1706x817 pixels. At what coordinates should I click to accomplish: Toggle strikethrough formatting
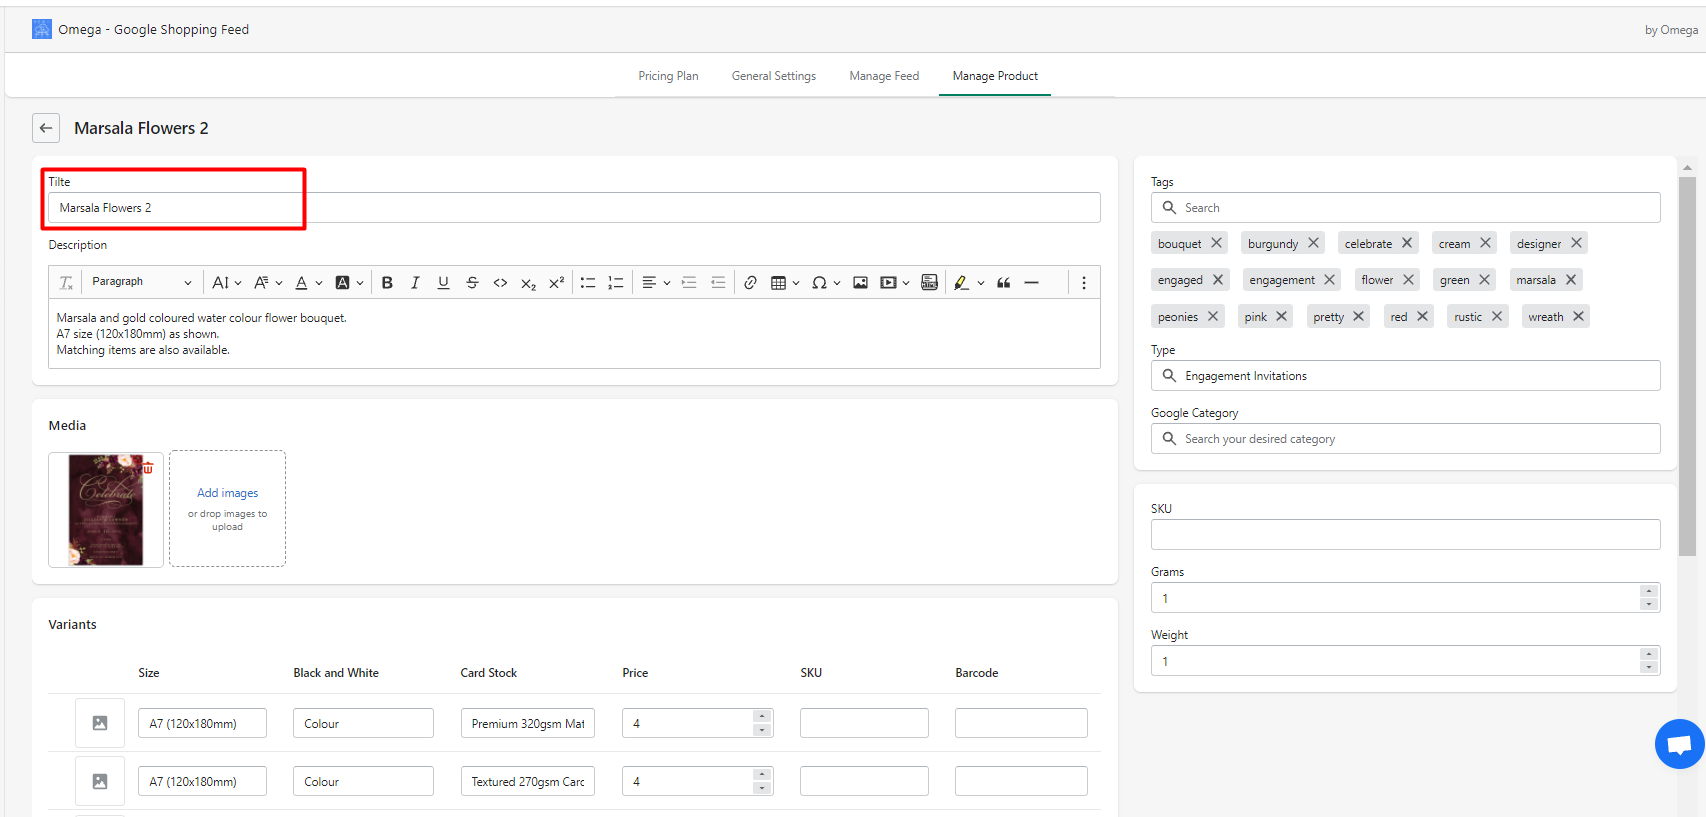[x=472, y=283]
